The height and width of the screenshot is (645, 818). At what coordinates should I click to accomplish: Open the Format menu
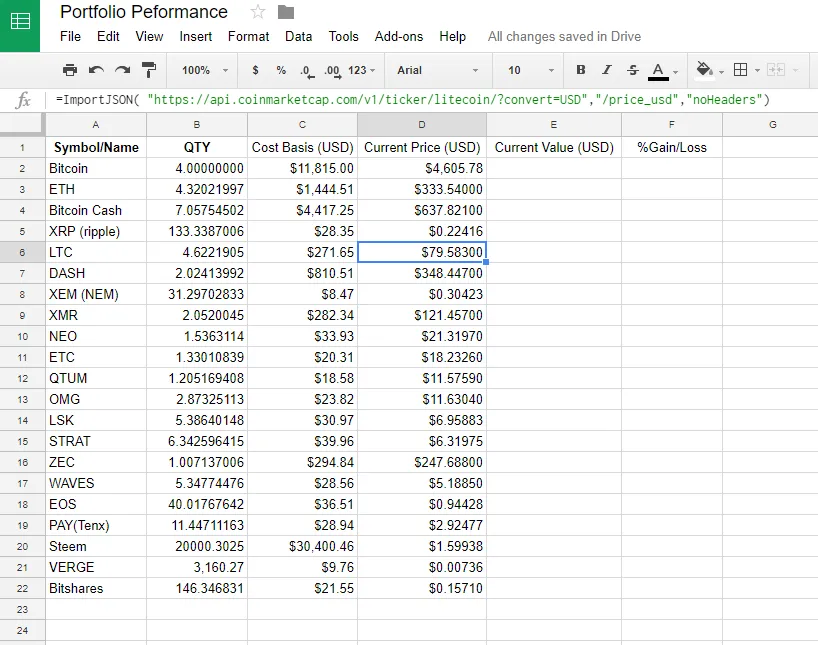pos(248,37)
